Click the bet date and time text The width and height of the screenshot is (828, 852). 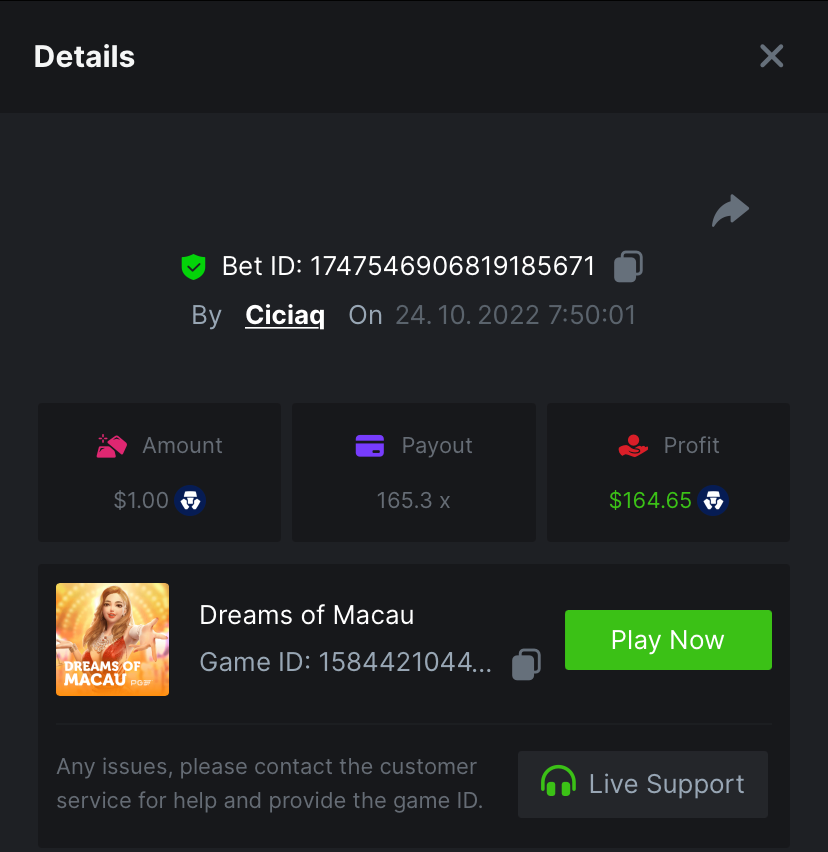(x=515, y=315)
